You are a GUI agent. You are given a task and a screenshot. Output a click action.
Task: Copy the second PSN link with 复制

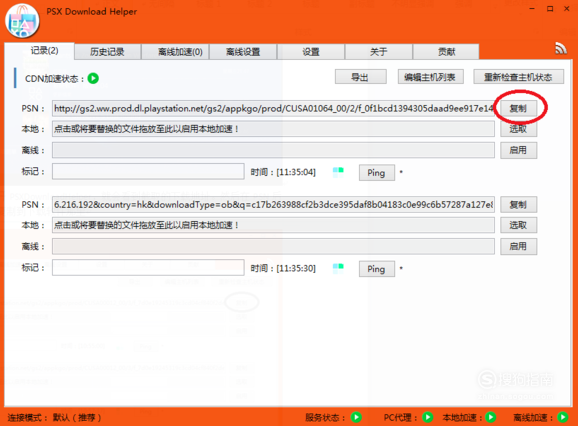pos(518,205)
